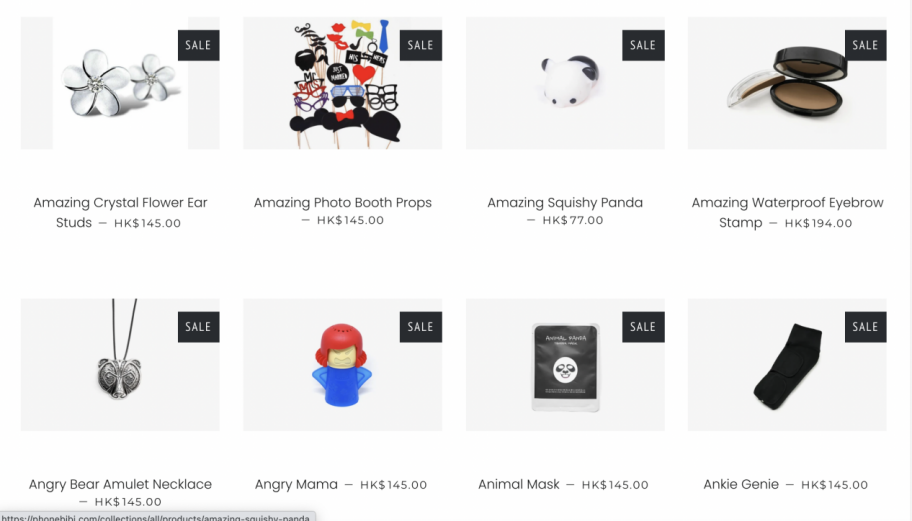Click the Angry Mama product title

tap(296, 484)
